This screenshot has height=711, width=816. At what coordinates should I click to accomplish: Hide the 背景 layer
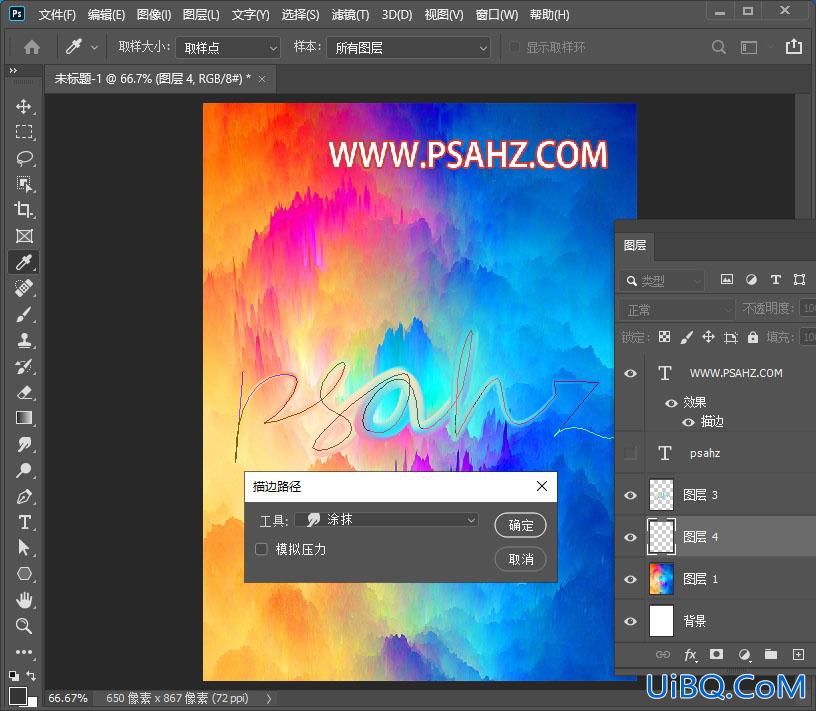[630, 621]
